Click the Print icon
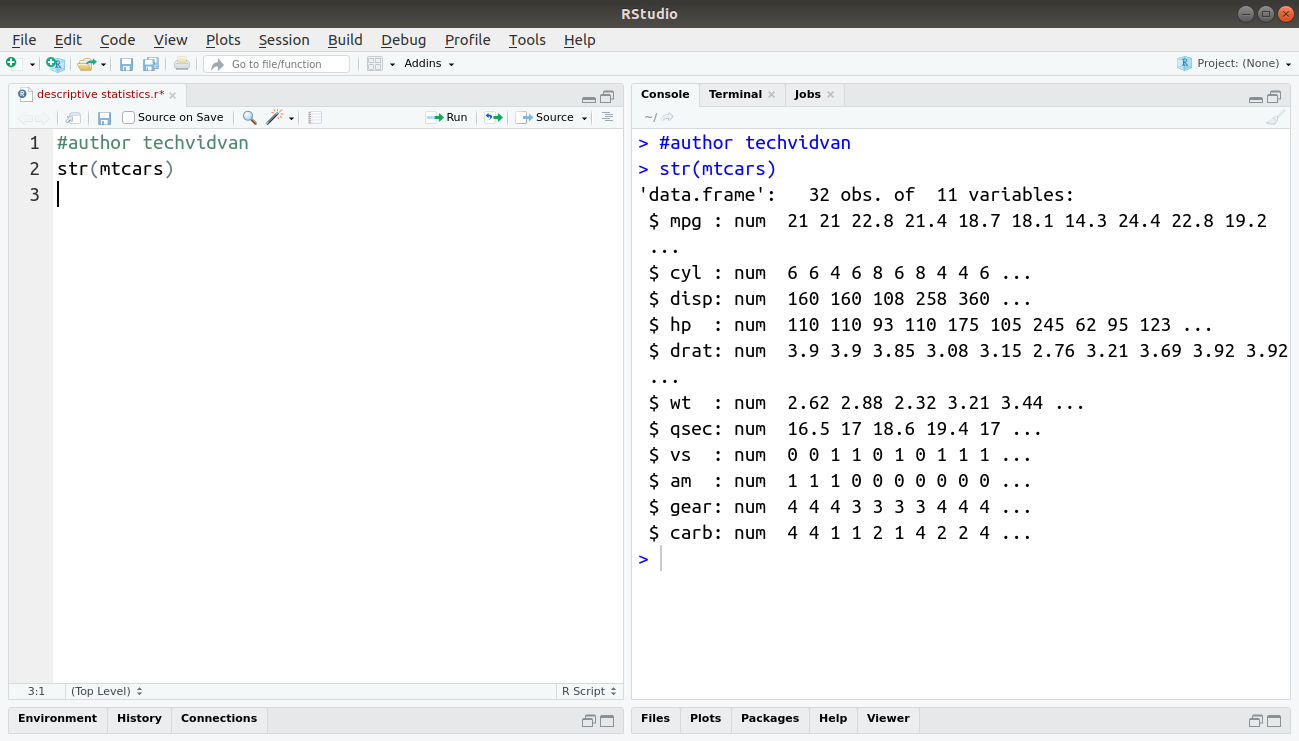The image size is (1299, 741). coord(180,63)
